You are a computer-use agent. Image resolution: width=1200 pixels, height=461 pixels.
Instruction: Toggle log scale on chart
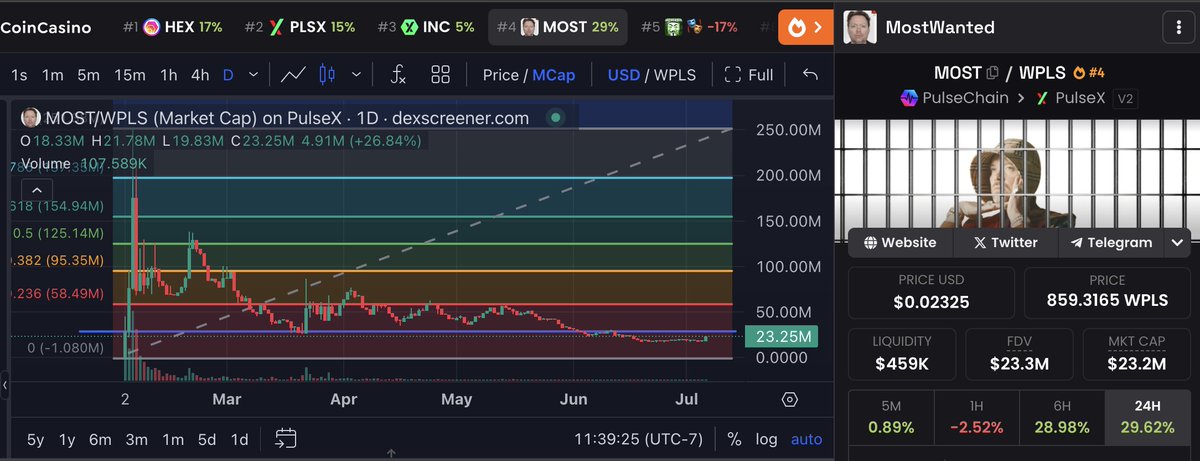coord(766,438)
